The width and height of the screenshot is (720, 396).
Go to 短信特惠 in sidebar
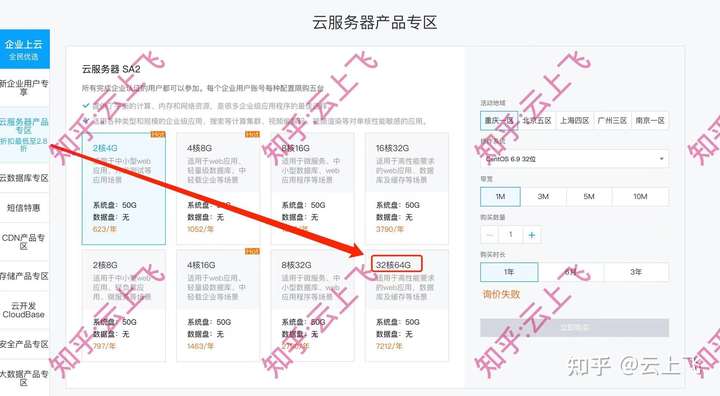24,208
